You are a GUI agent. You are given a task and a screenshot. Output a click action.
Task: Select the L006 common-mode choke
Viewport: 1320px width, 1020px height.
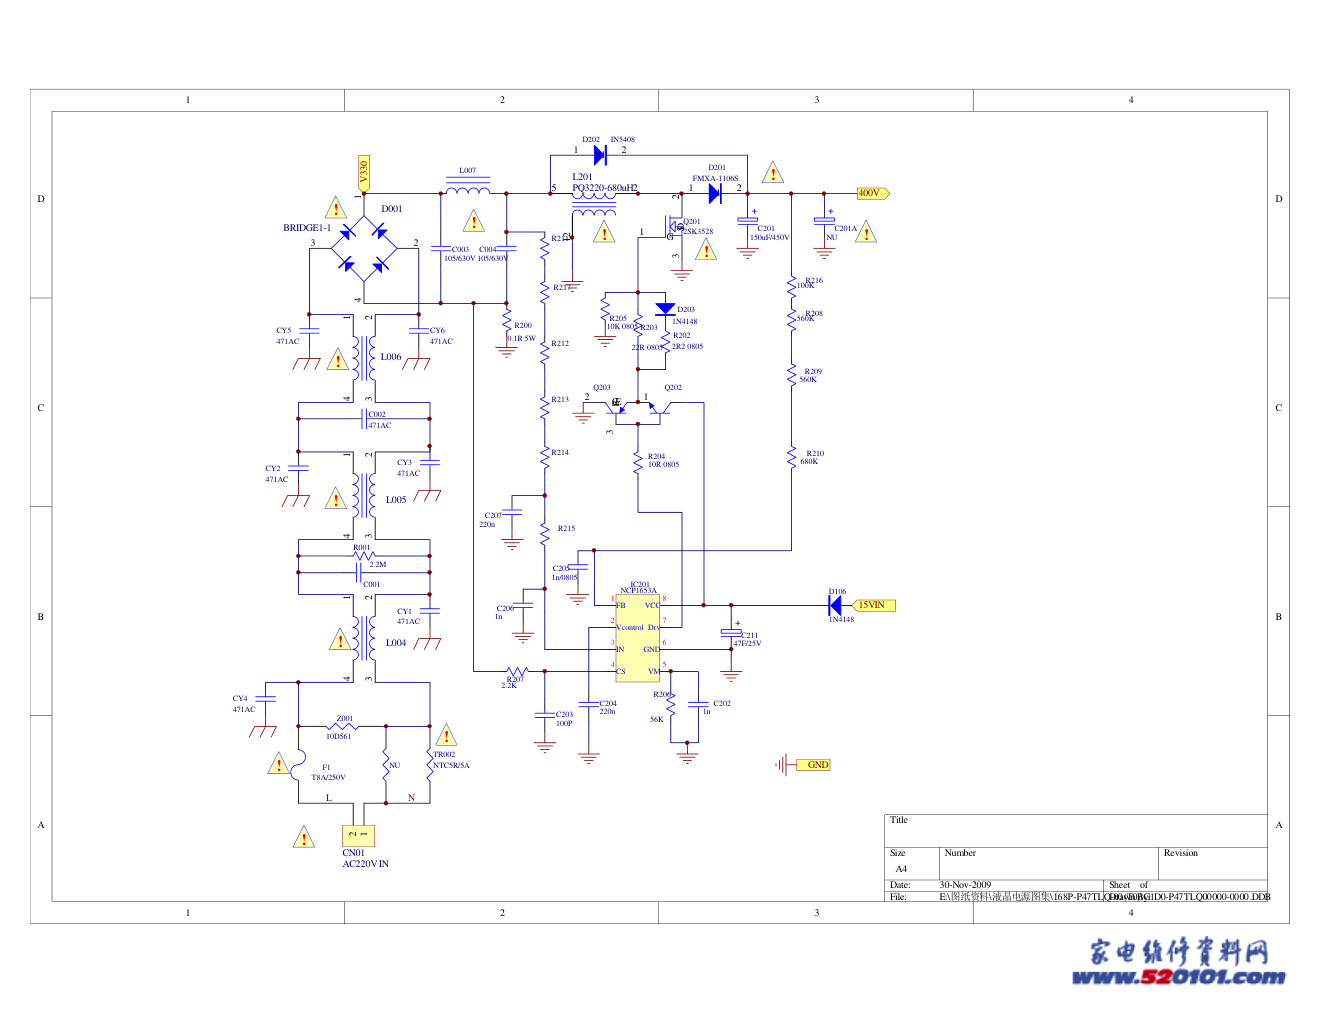coord(361,357)
